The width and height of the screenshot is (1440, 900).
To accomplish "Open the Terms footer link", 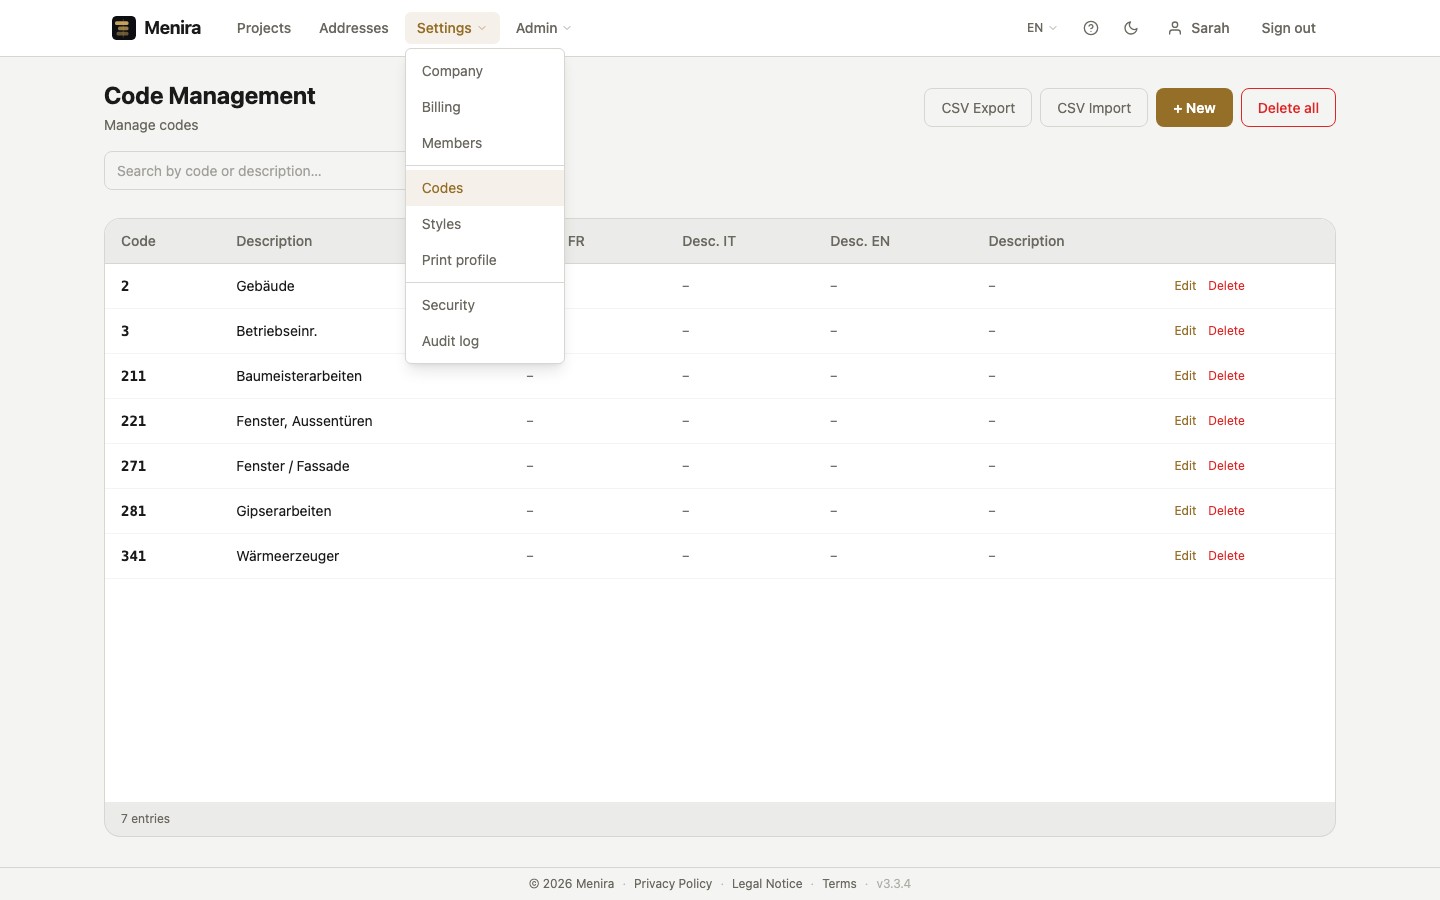I will tap(839, 884).
